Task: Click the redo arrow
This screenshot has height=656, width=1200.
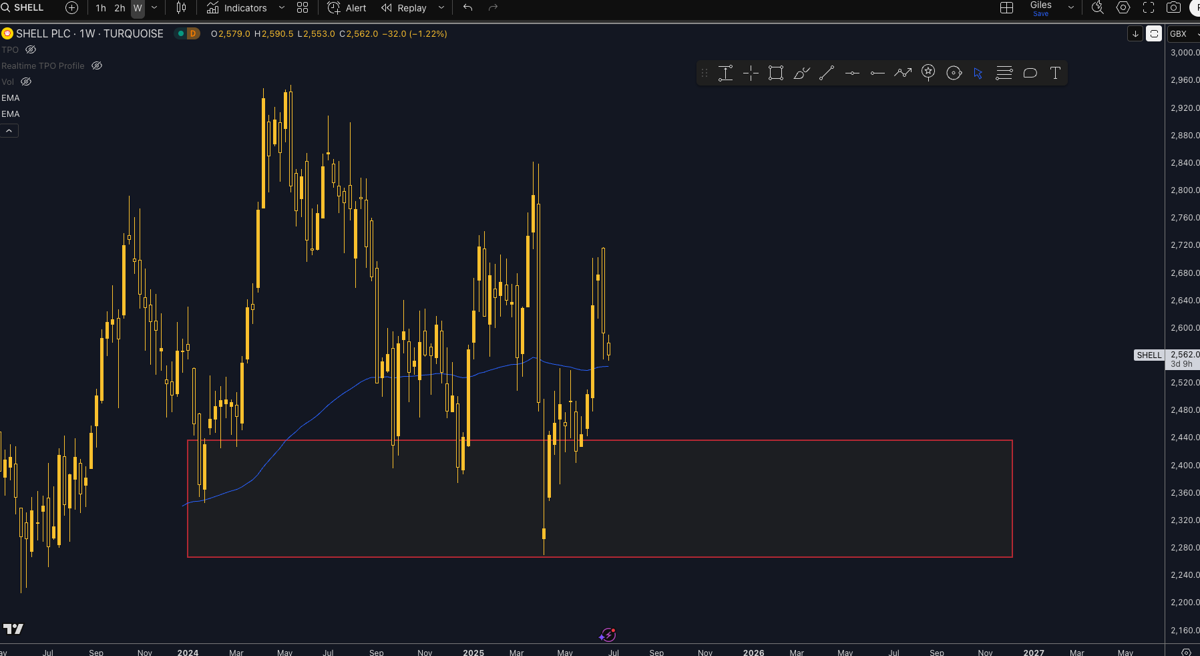Action: click(x=493, y=8)
